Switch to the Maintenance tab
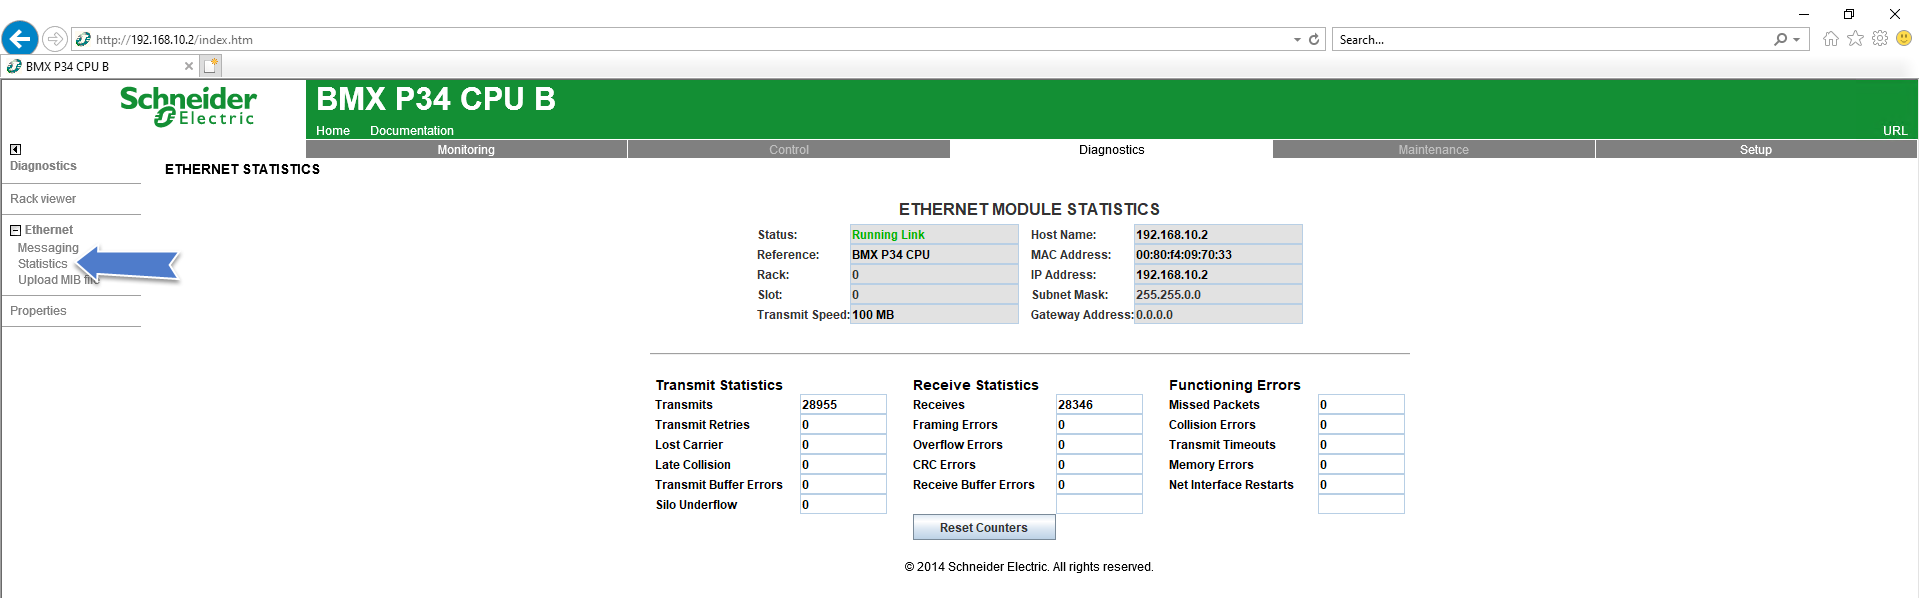This screenshot has width=1920, height=598. click(1433, 150)
